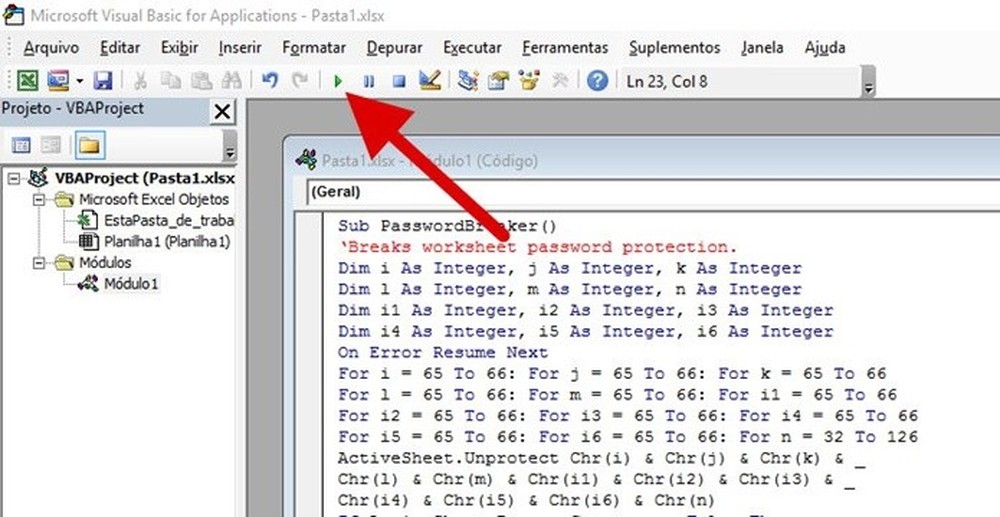This screenshot has height=517, width=1000.
Task: Click the Find binoculars icon
Action: pyautogui.click(x=232, y=81)
